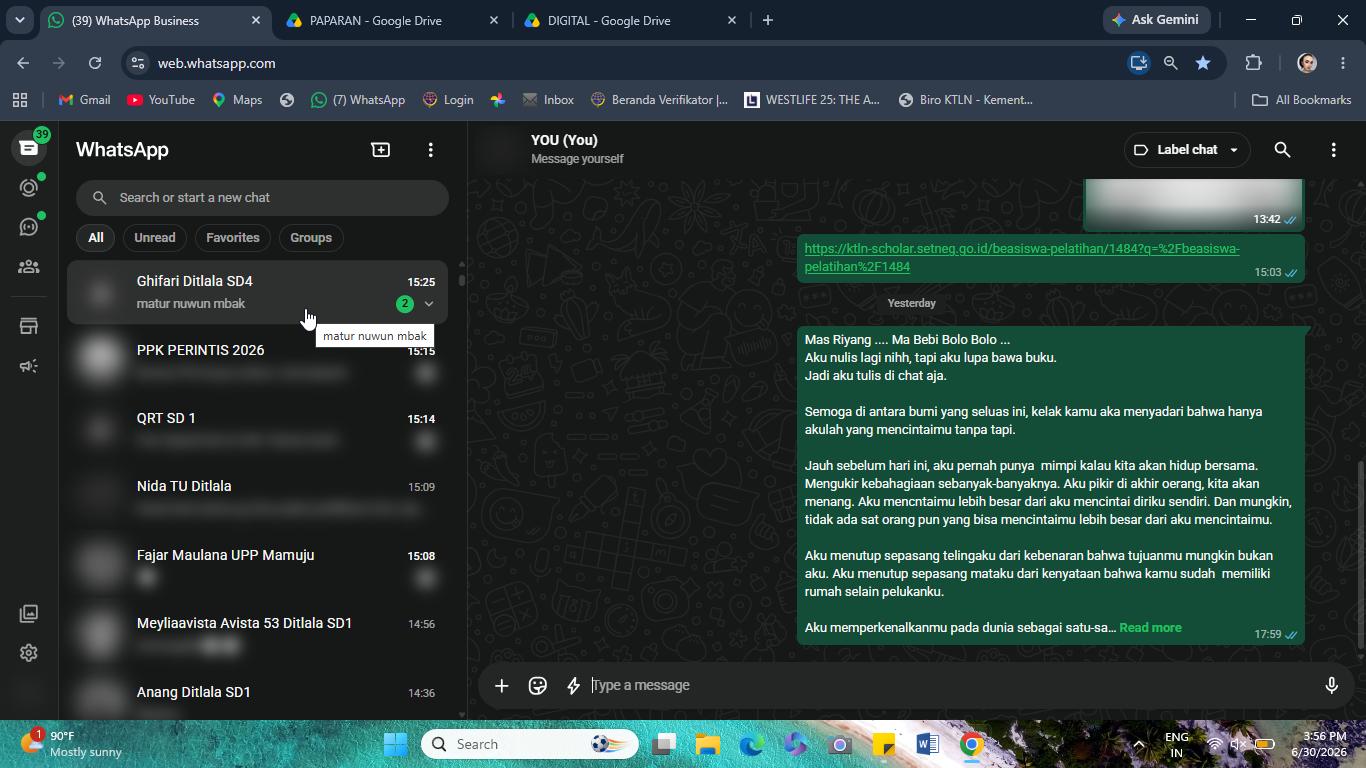Click the Type a message input box
The width and height of the screenshot is (1366, 768).
950,685
